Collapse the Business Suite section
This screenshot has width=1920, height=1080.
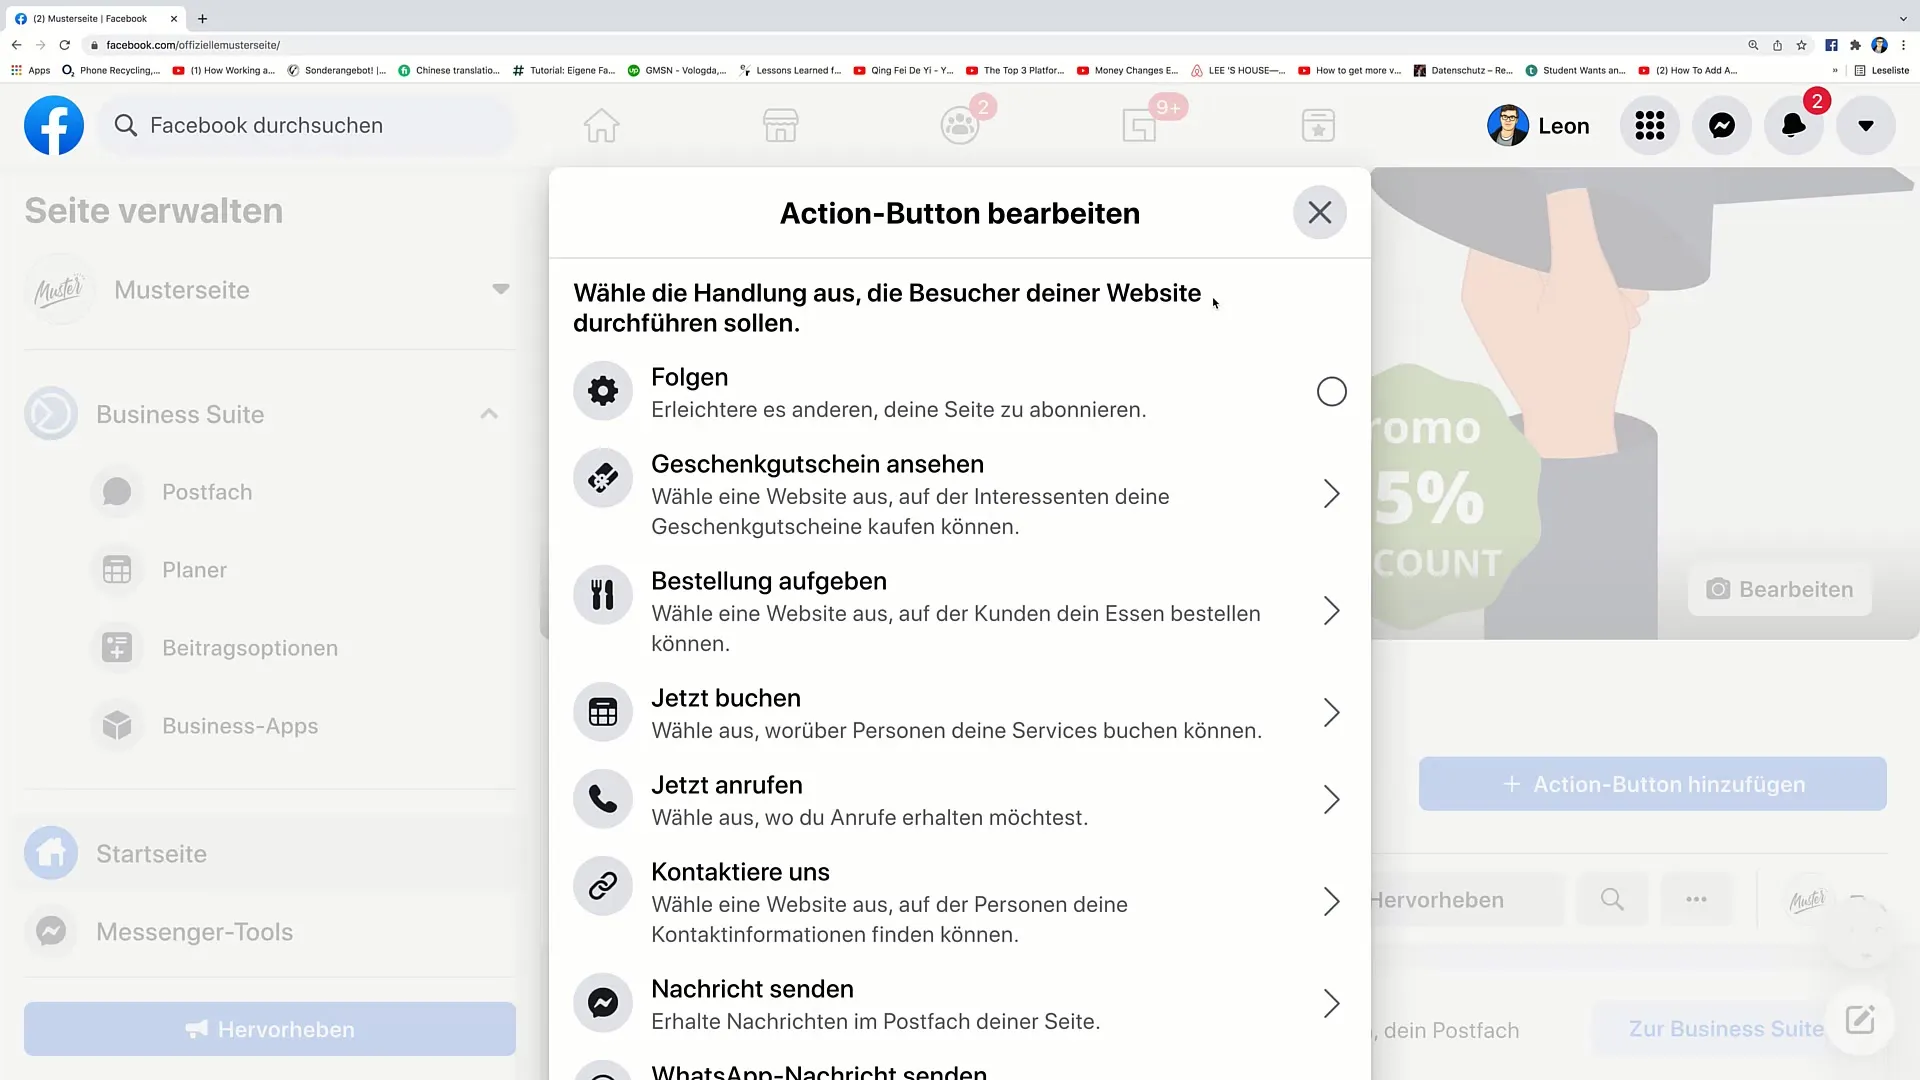coord(489,414)
